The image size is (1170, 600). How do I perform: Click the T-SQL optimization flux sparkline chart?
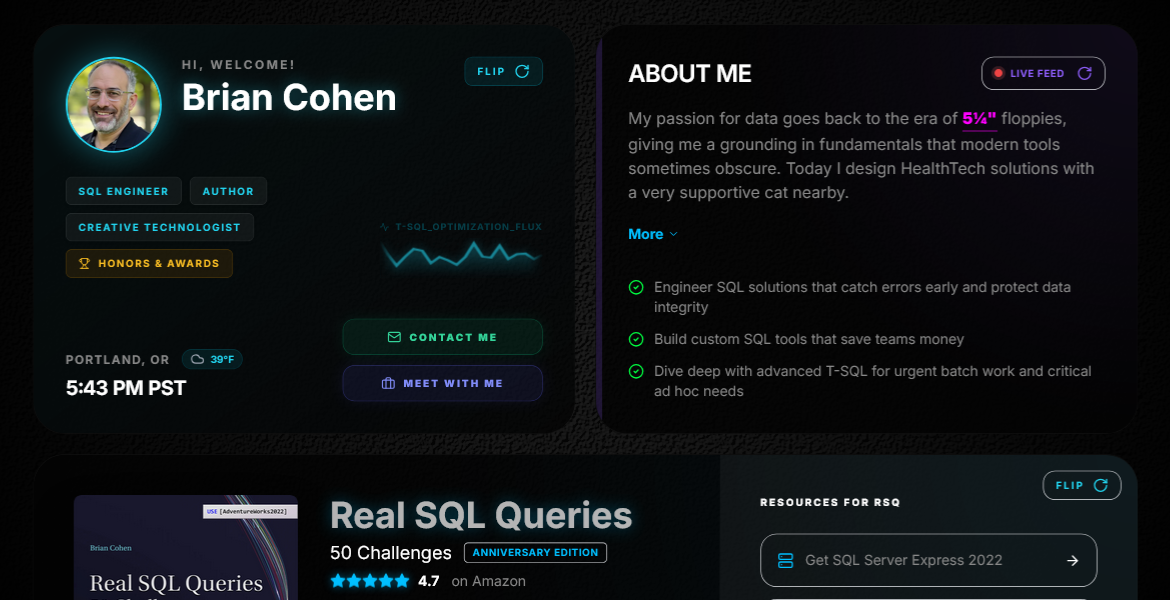[460, 255]
